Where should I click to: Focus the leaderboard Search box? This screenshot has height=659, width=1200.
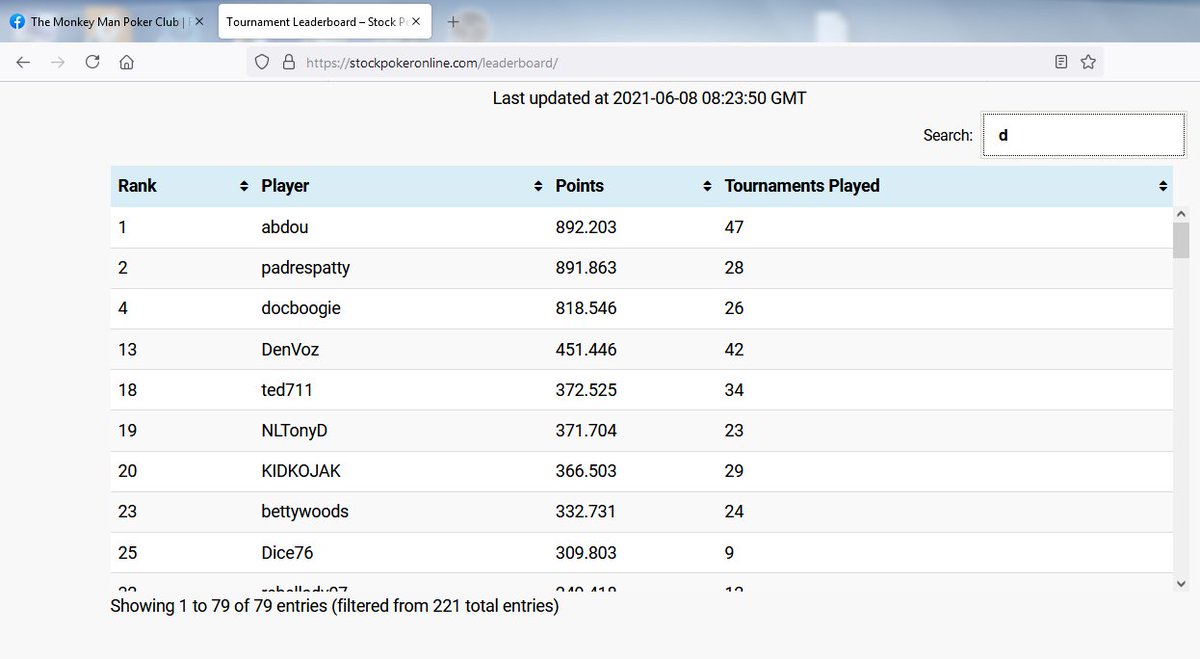tap(1084, 134)
